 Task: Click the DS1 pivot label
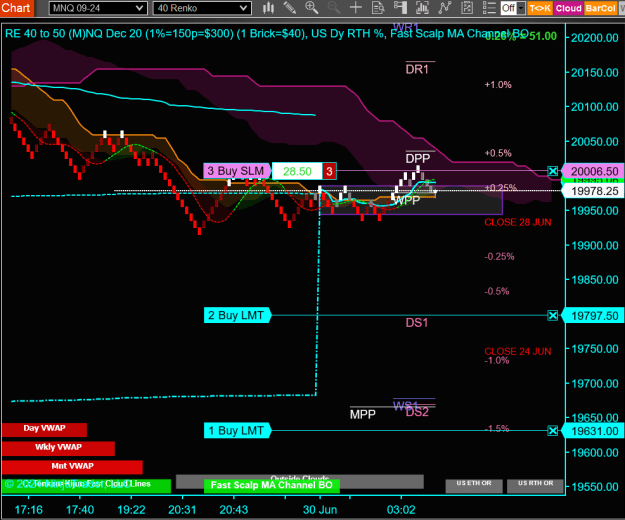point(417,323)
